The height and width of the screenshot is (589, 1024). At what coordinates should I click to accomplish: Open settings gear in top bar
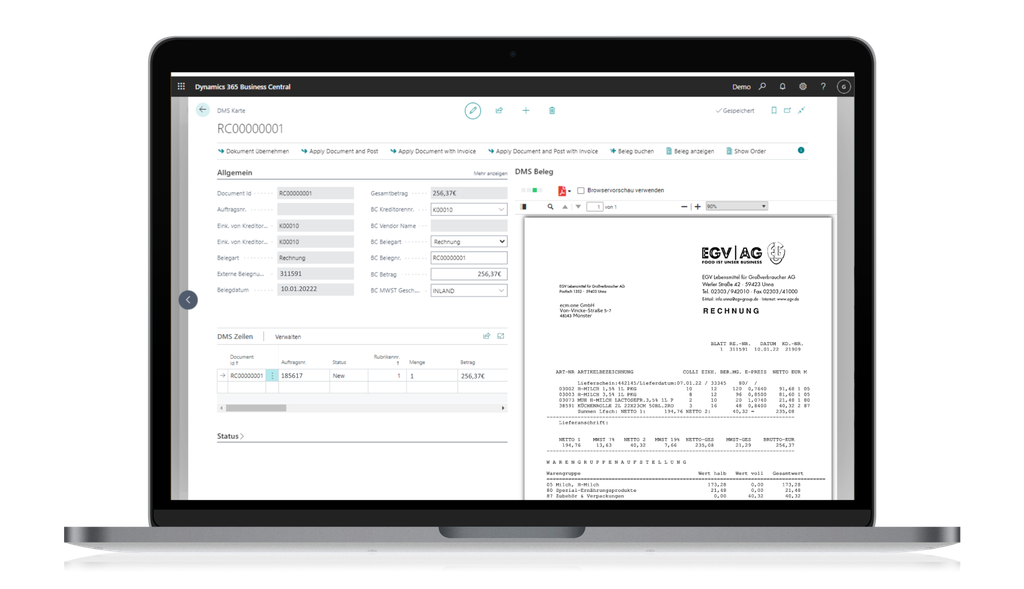coord(803,86)
